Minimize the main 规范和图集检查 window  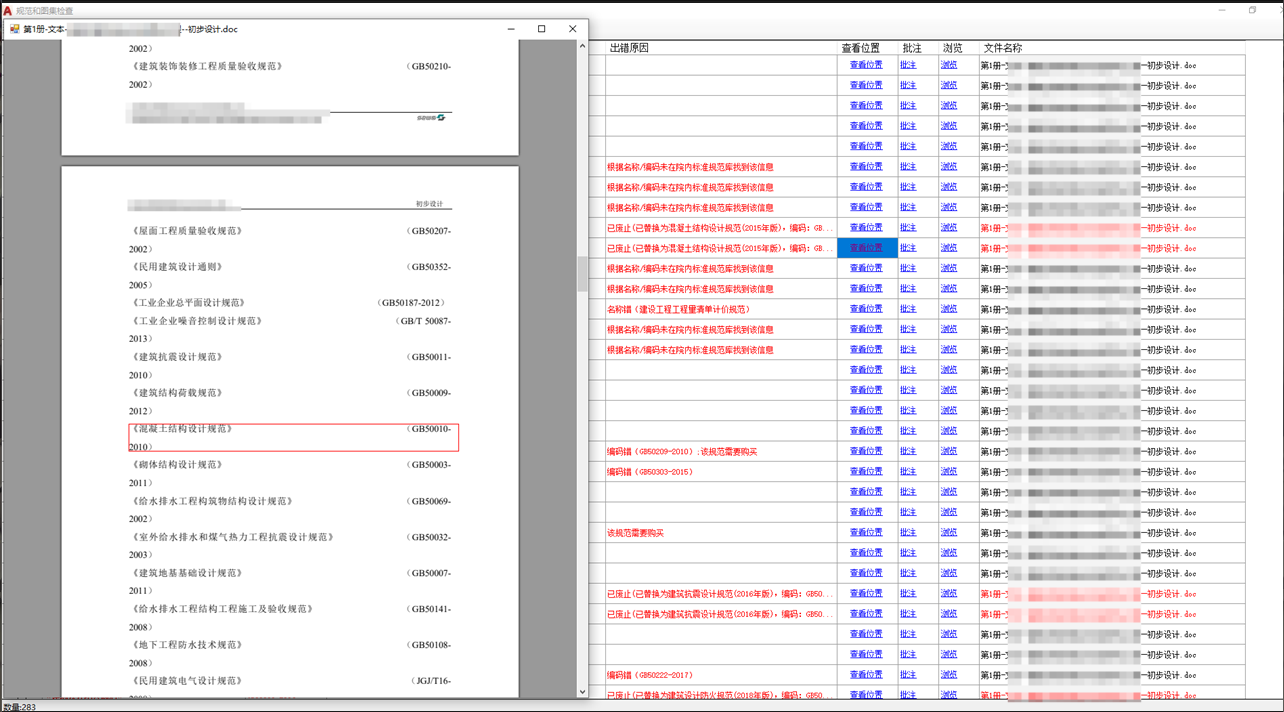point(1222,10)
